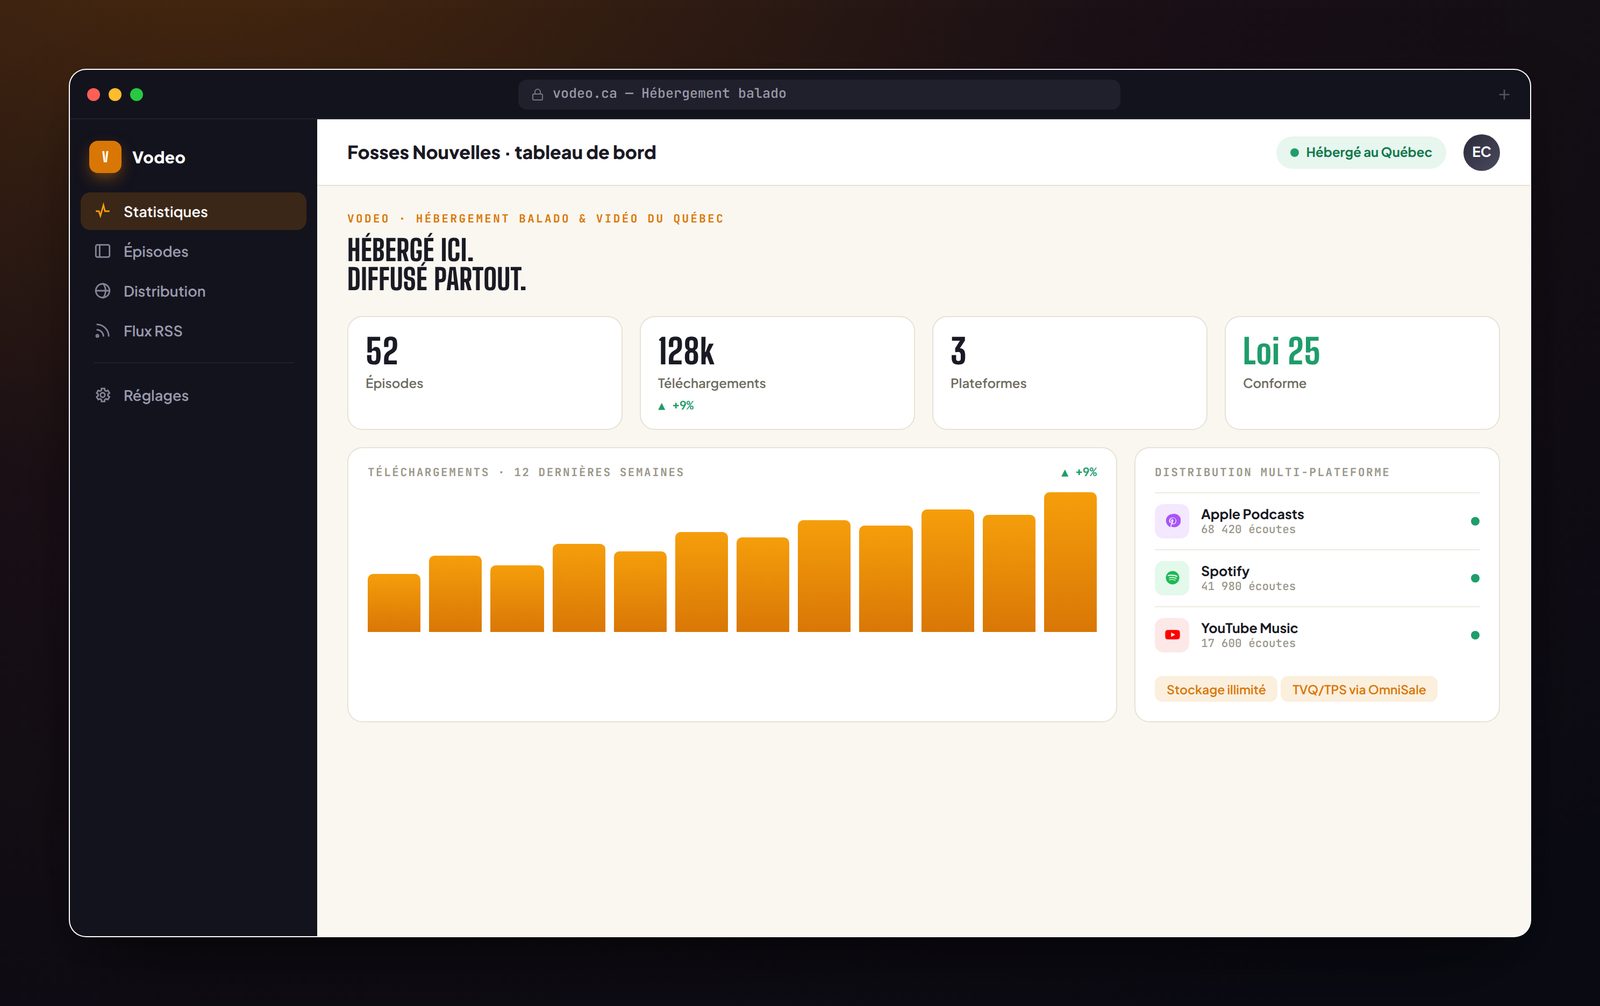Click the Spotify row label
The height and width of the screenshot is (1006, 1600).
pos(1225,571)
